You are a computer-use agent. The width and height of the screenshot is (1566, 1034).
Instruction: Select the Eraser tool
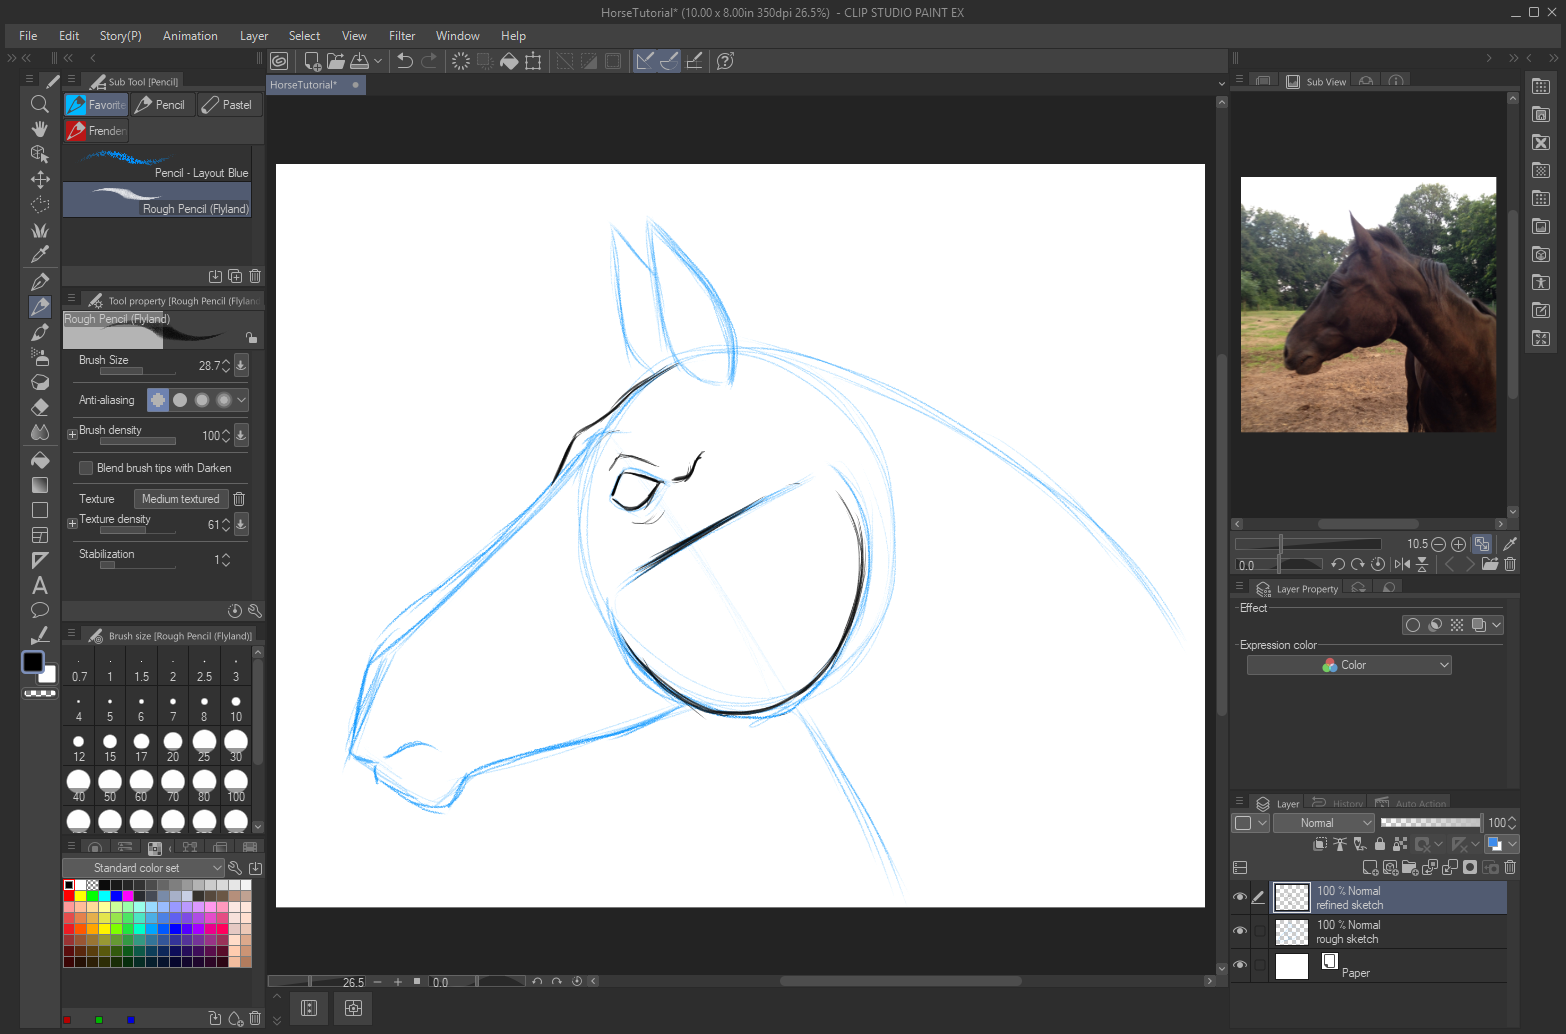(40, 407)
